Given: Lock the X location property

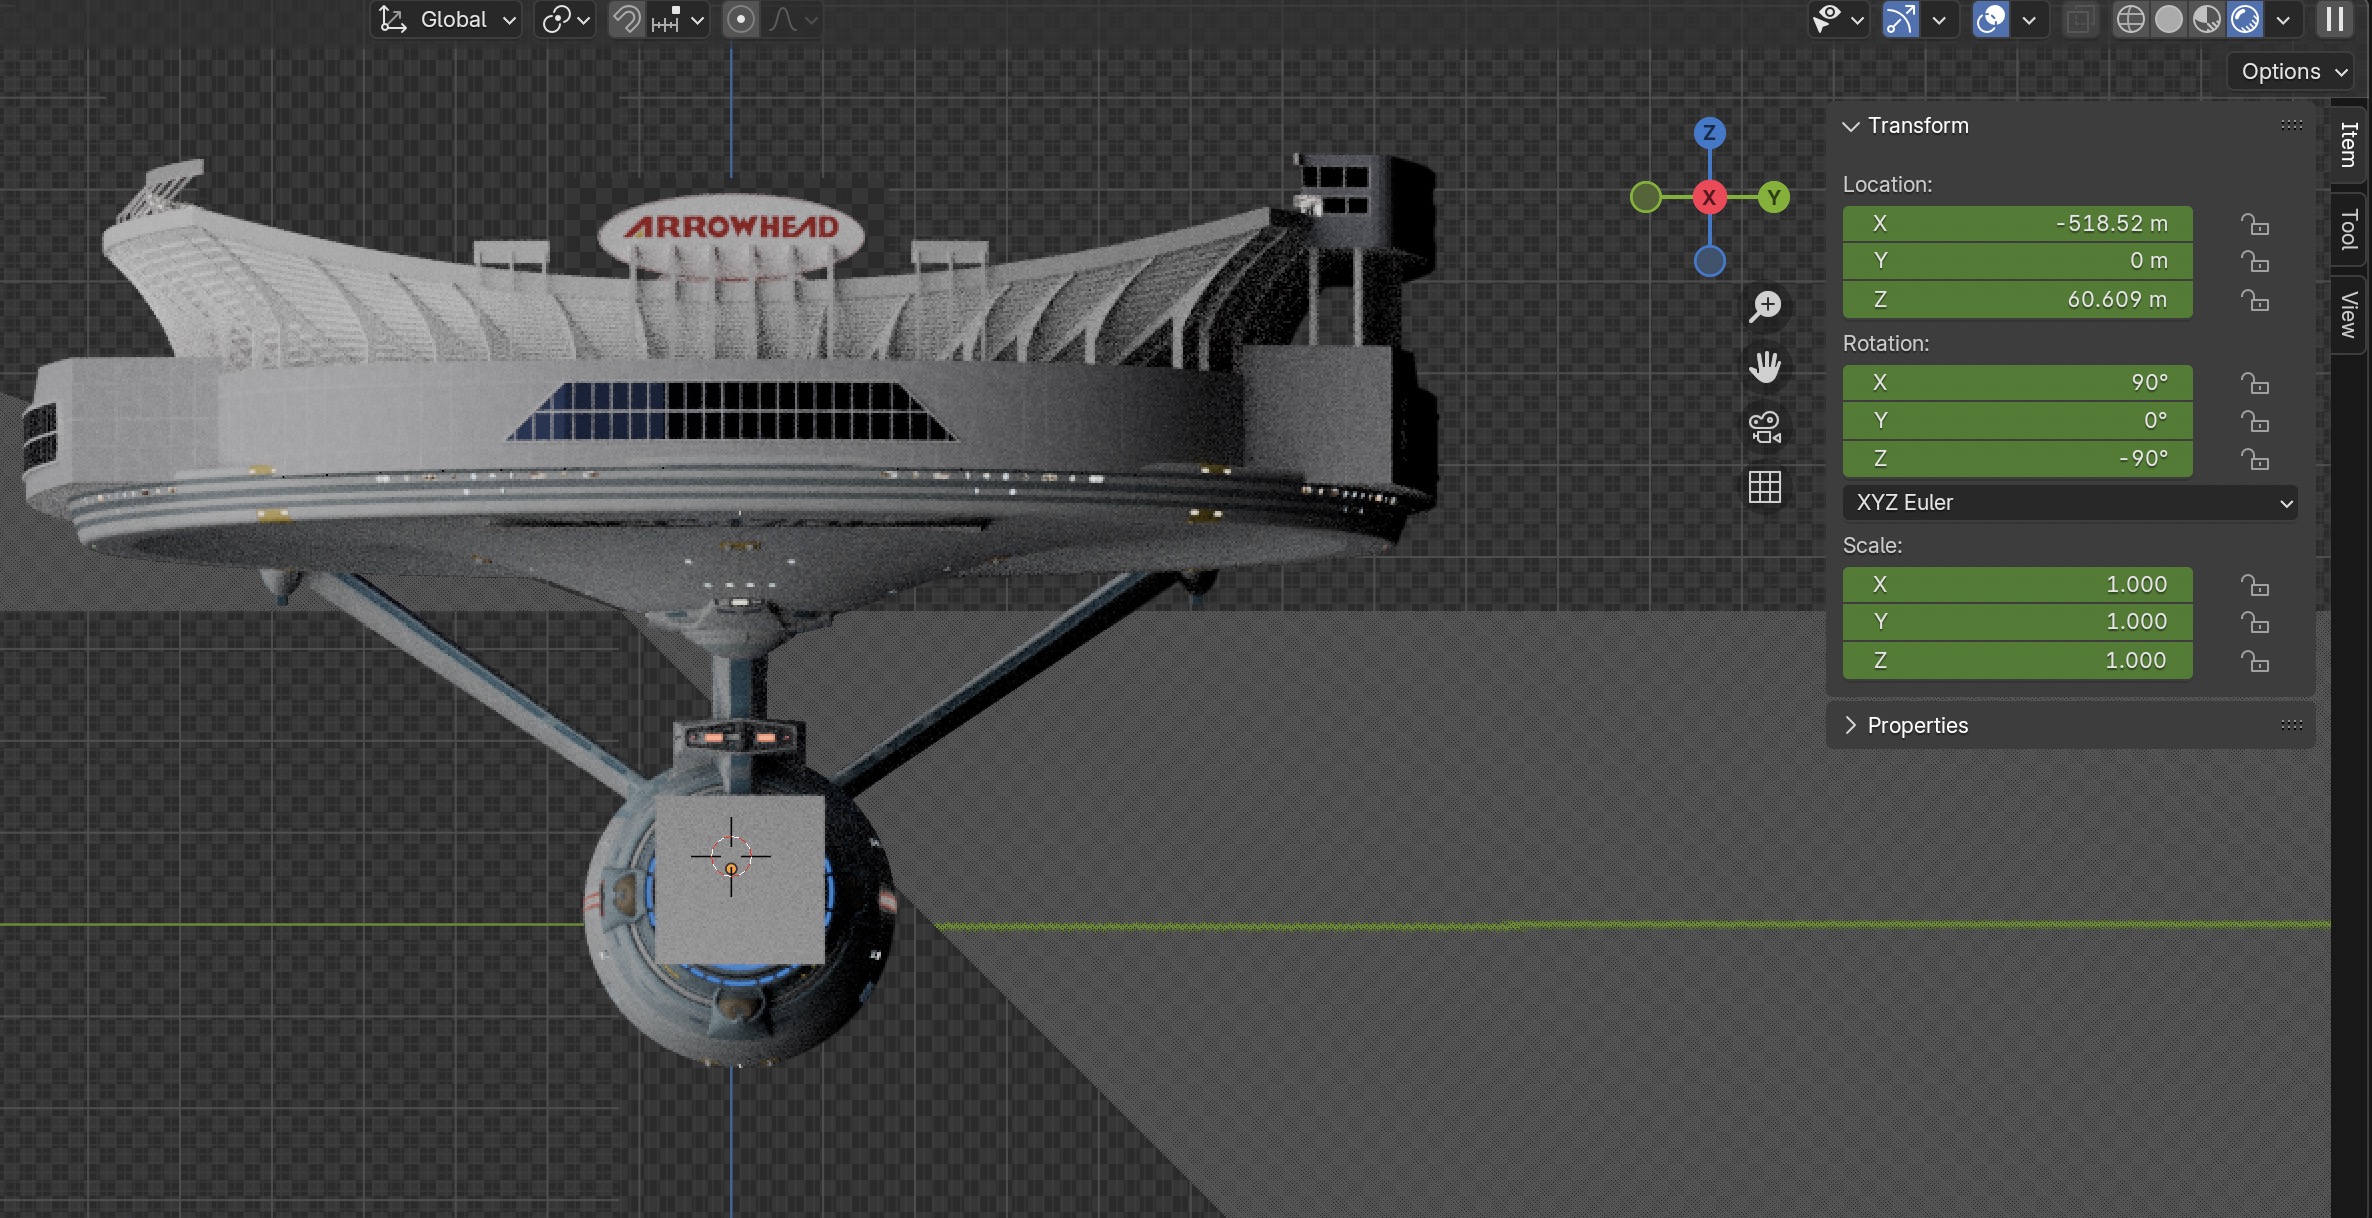Looking at the screenshot, I should pos(2254,224).
